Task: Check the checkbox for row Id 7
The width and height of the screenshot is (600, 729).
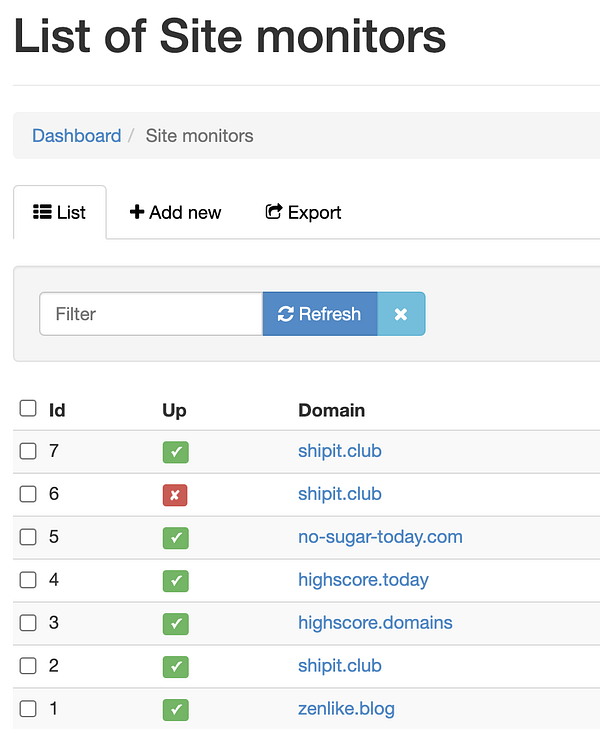Action: pyautogui.click(x=28, y=451)
